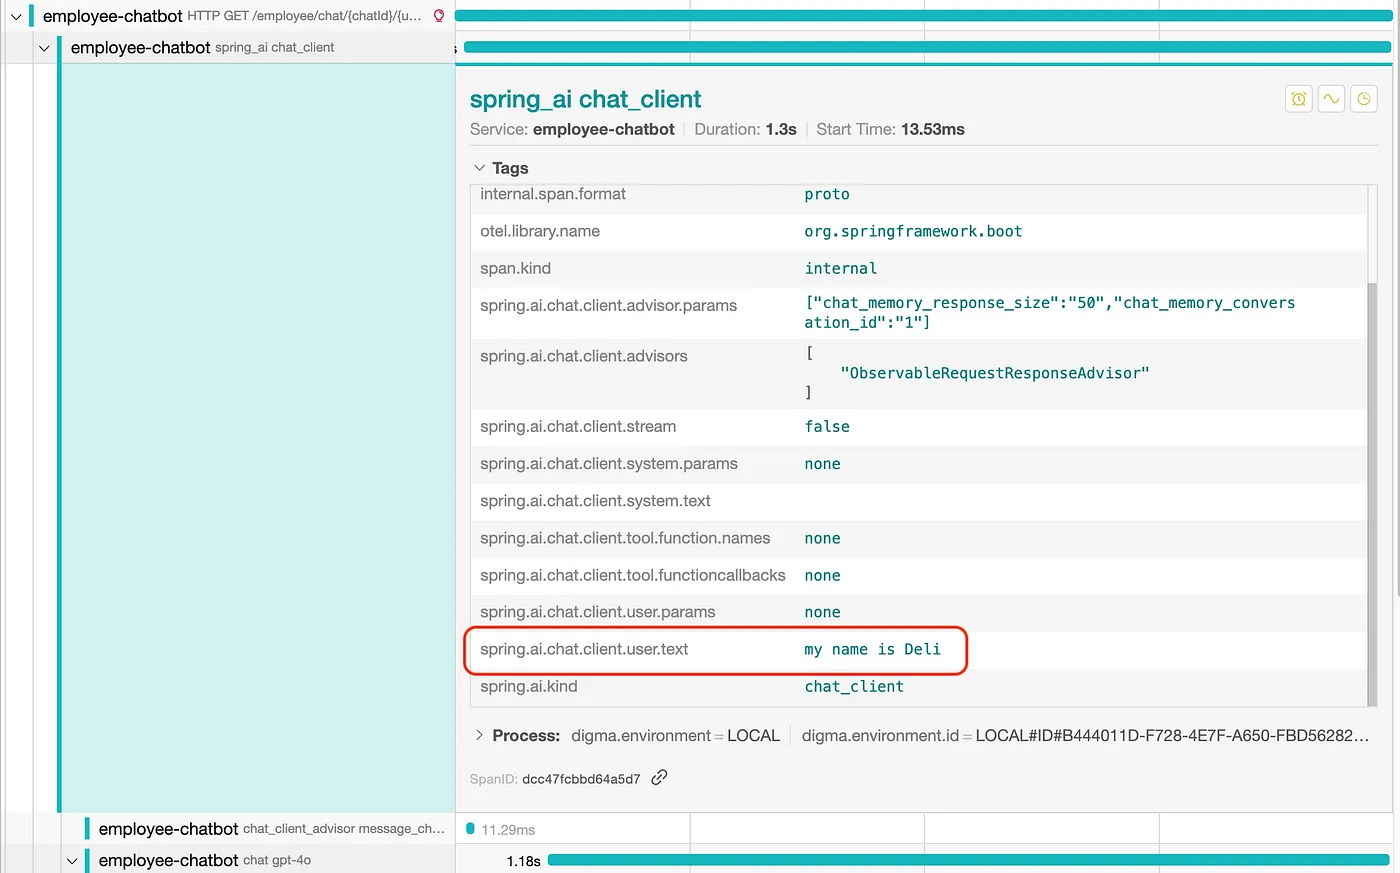1400x873 pixels.
Task: Open the spring_ai chat_client title link
Action: point(585,99)
